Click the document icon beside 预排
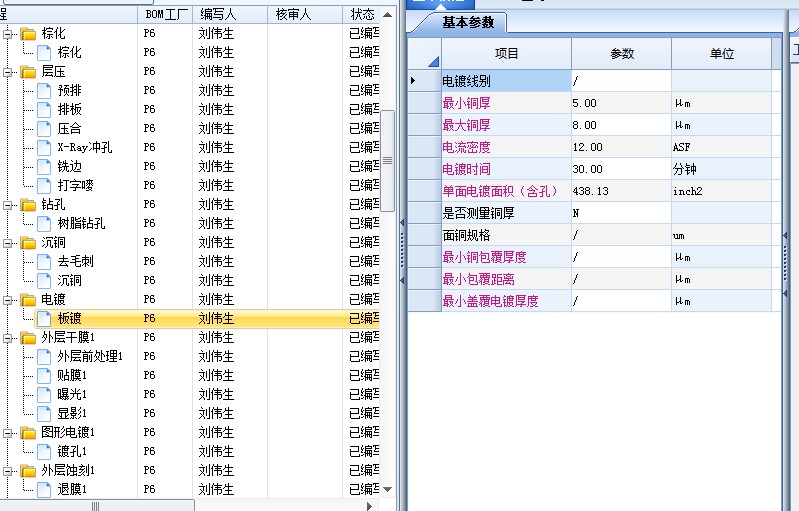 pos(44,91)
